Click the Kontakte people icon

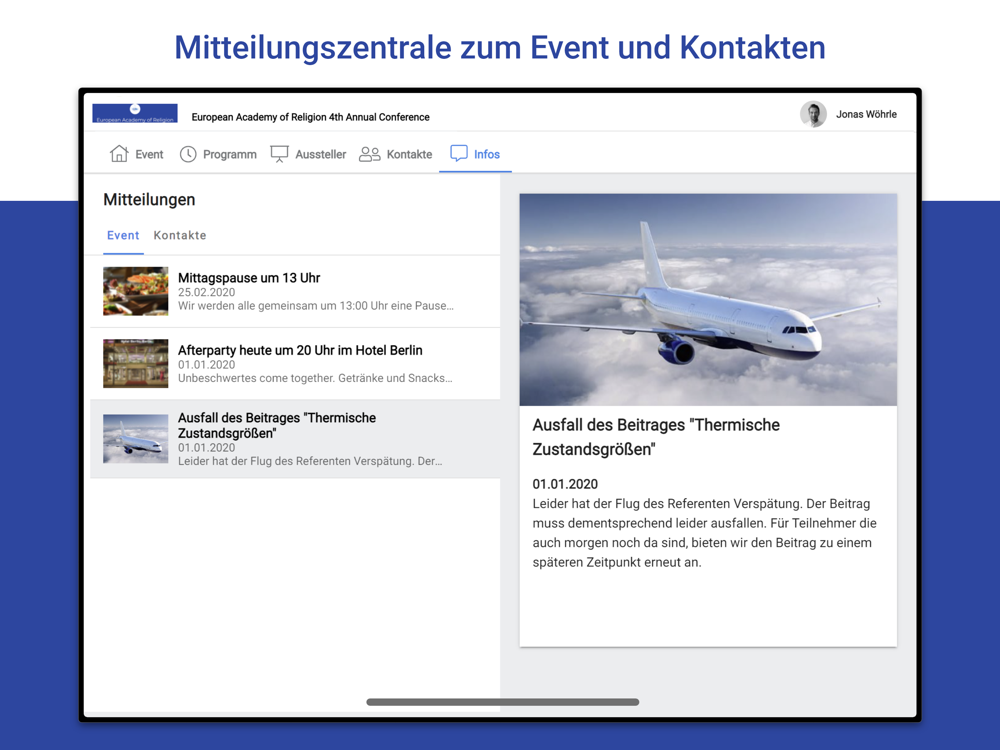pyautogui.click(x=370, y=154)
